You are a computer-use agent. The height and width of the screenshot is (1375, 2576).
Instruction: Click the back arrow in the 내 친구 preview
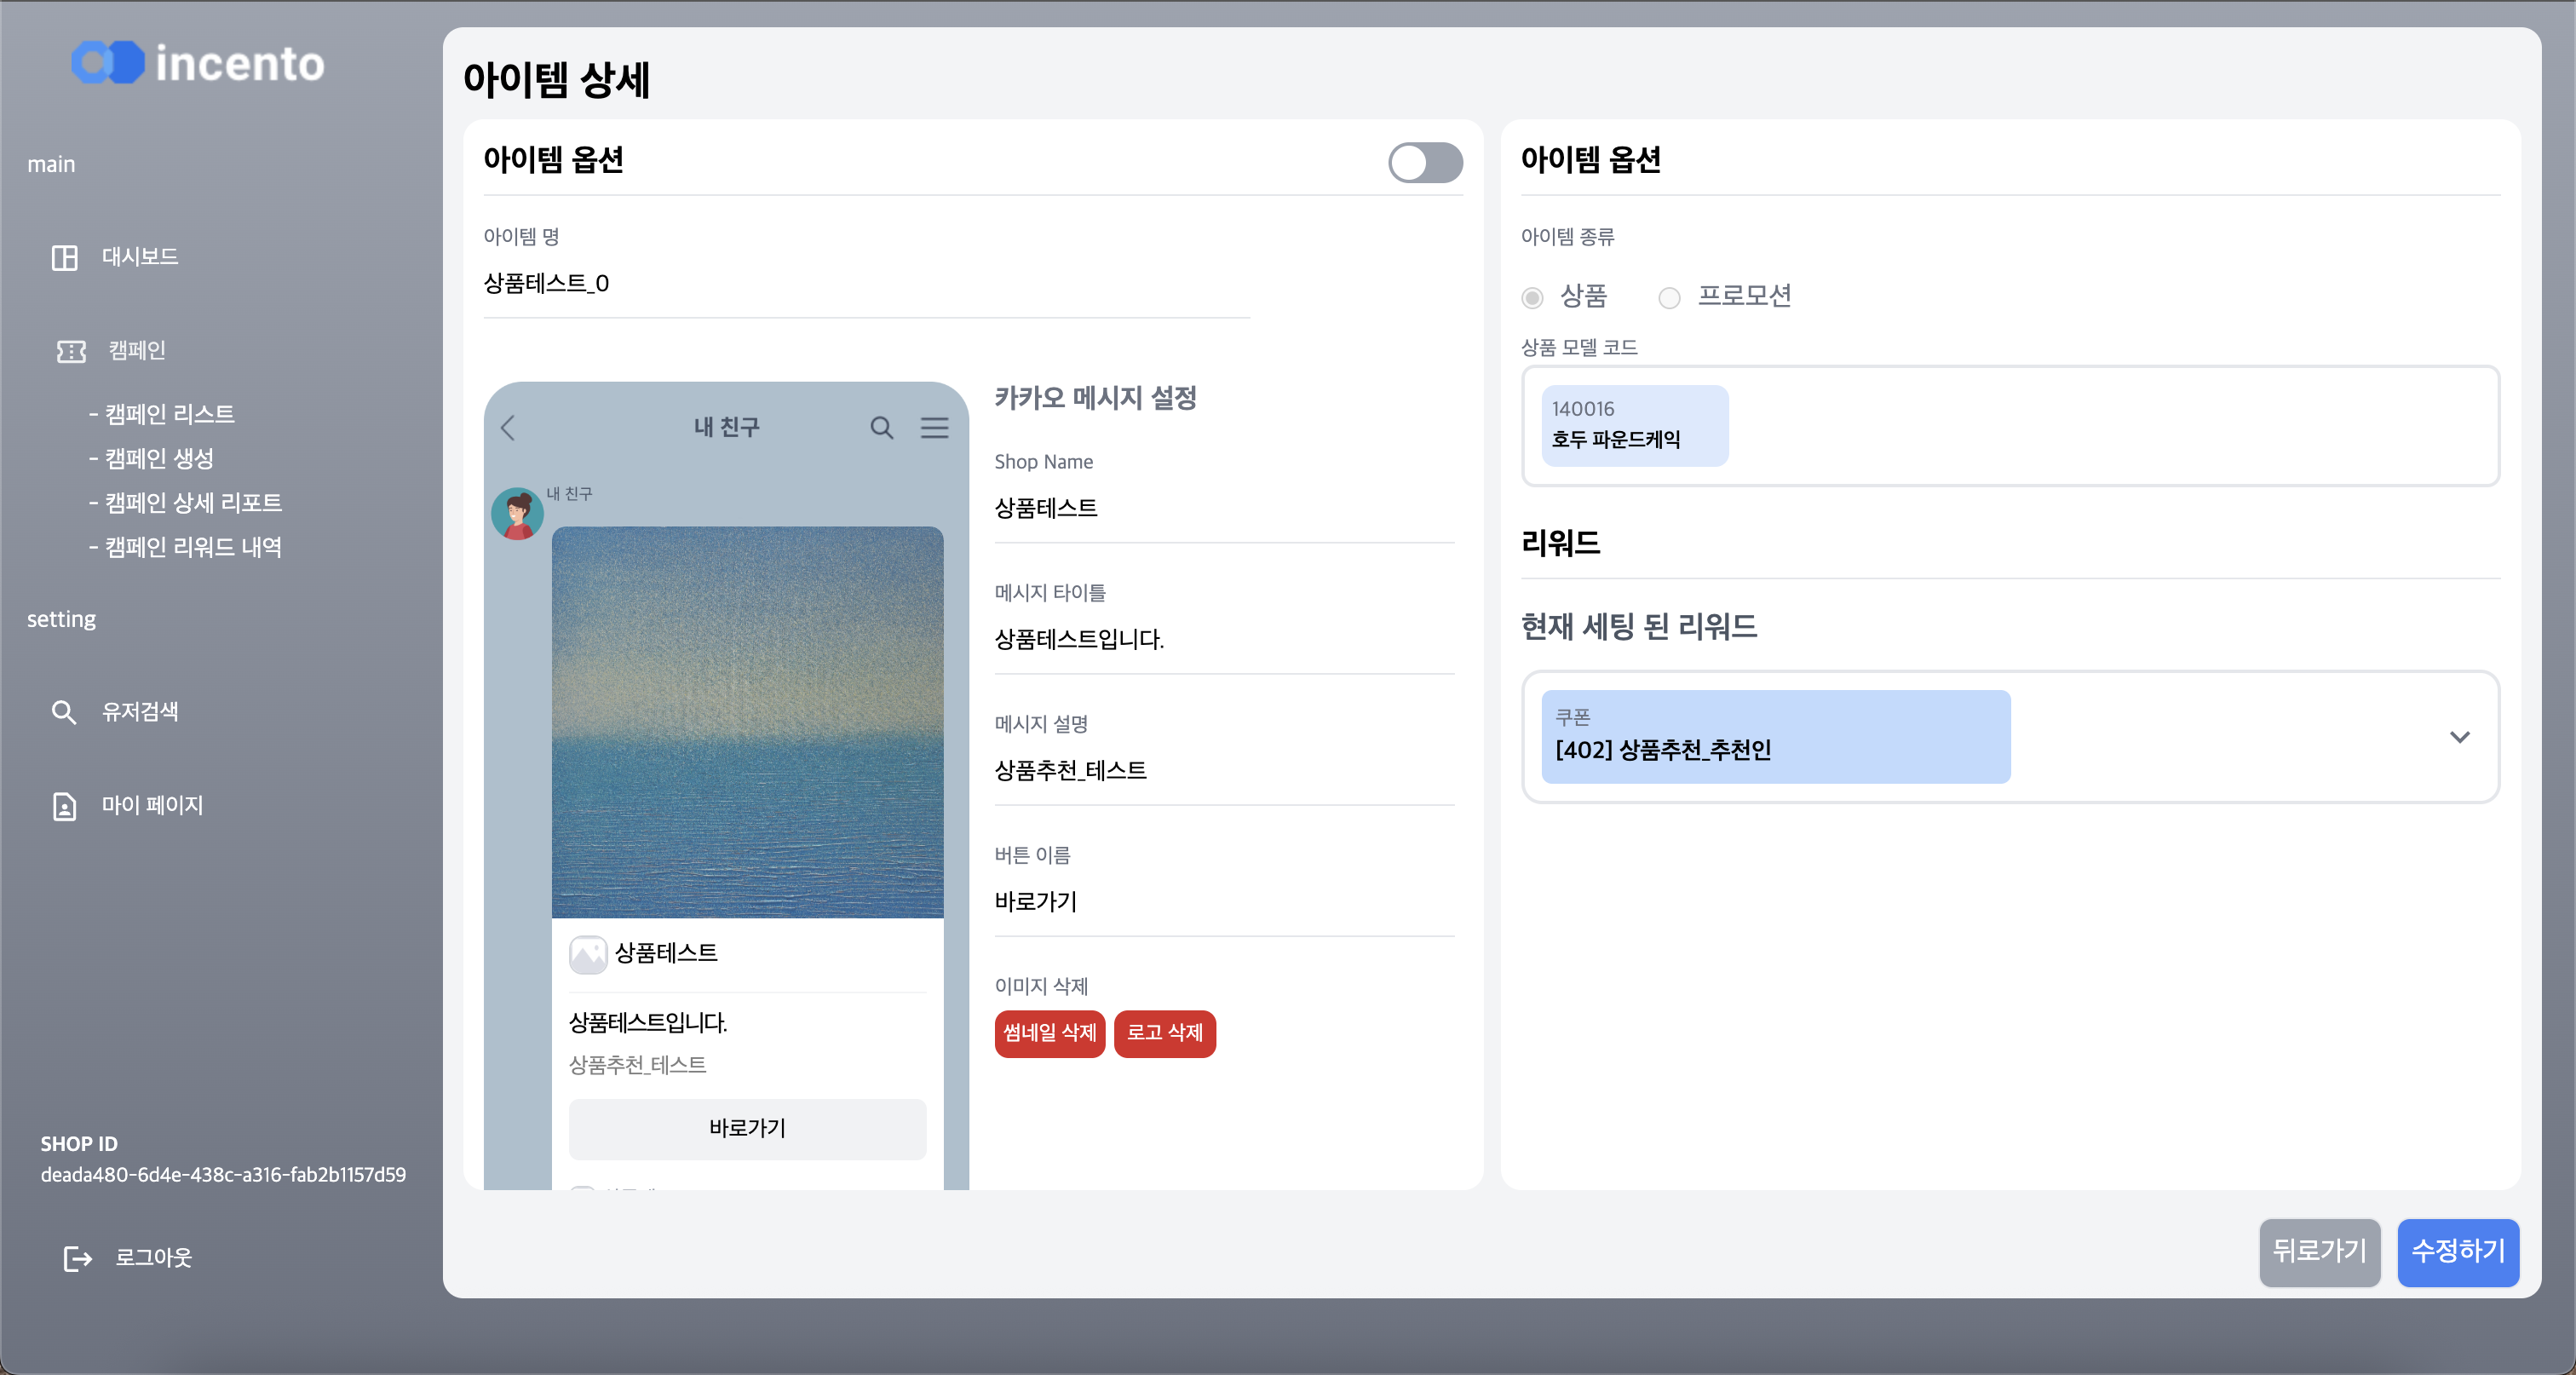pos(507,427)
